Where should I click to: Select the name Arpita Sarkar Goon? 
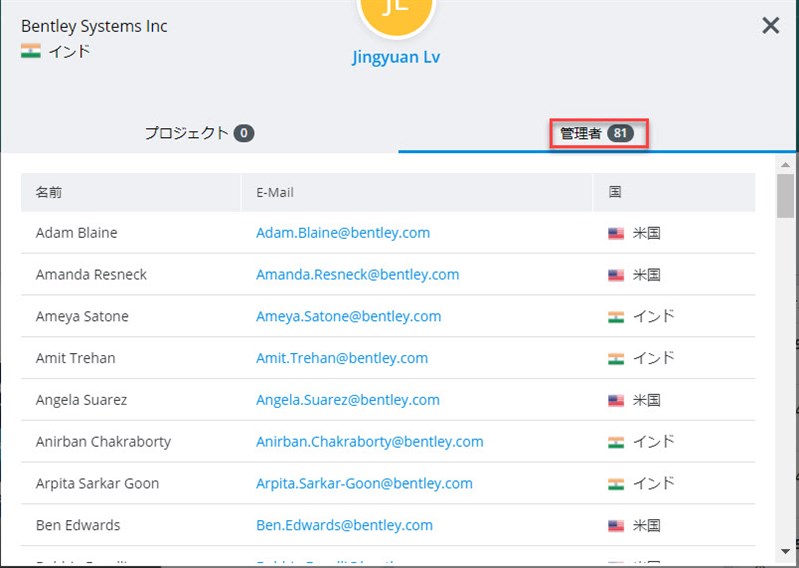click(97, 483)
